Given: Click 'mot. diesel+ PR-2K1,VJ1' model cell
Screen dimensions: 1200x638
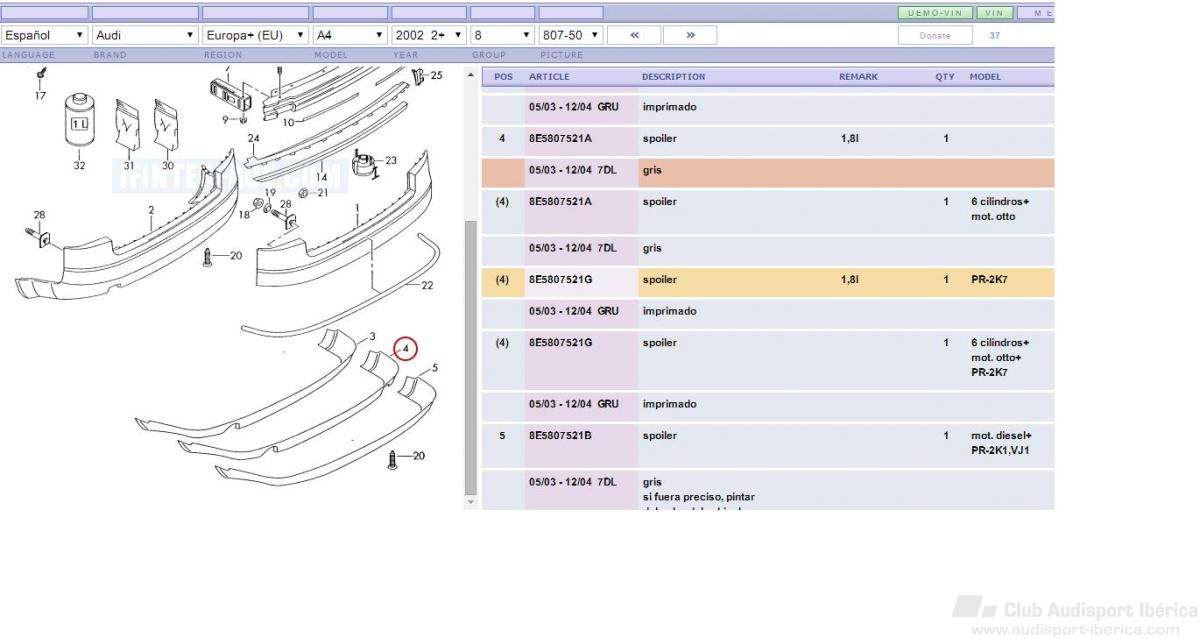Looking at the screenshot, I should (1001, 443).
